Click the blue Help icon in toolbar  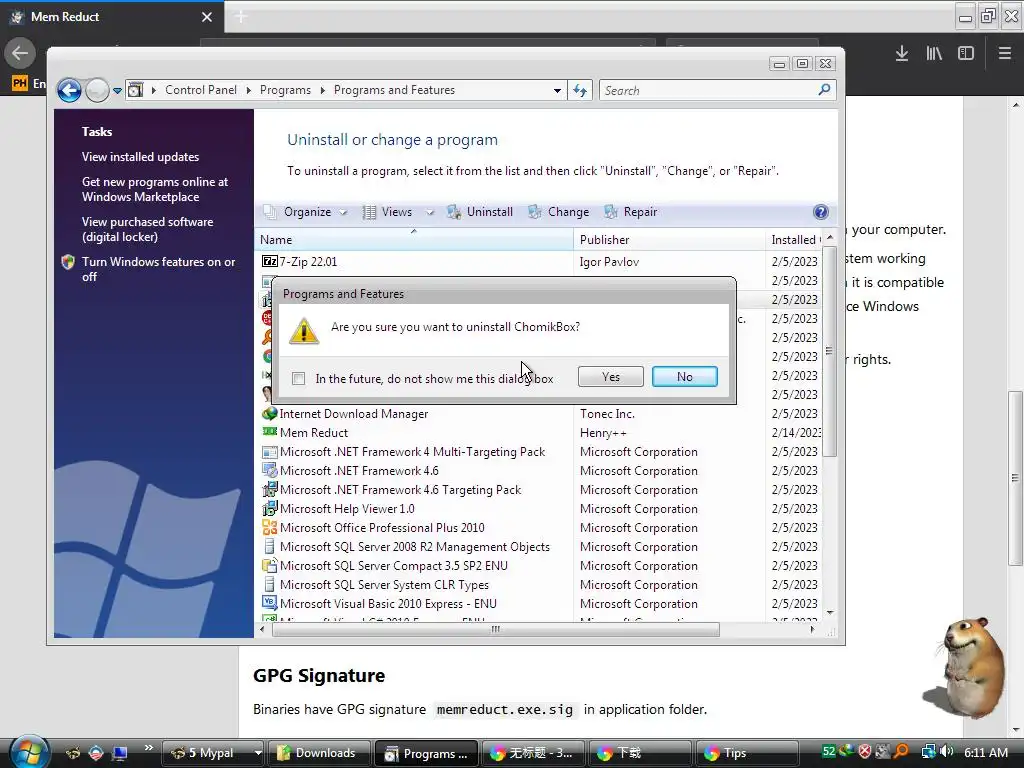pos(820,212)
